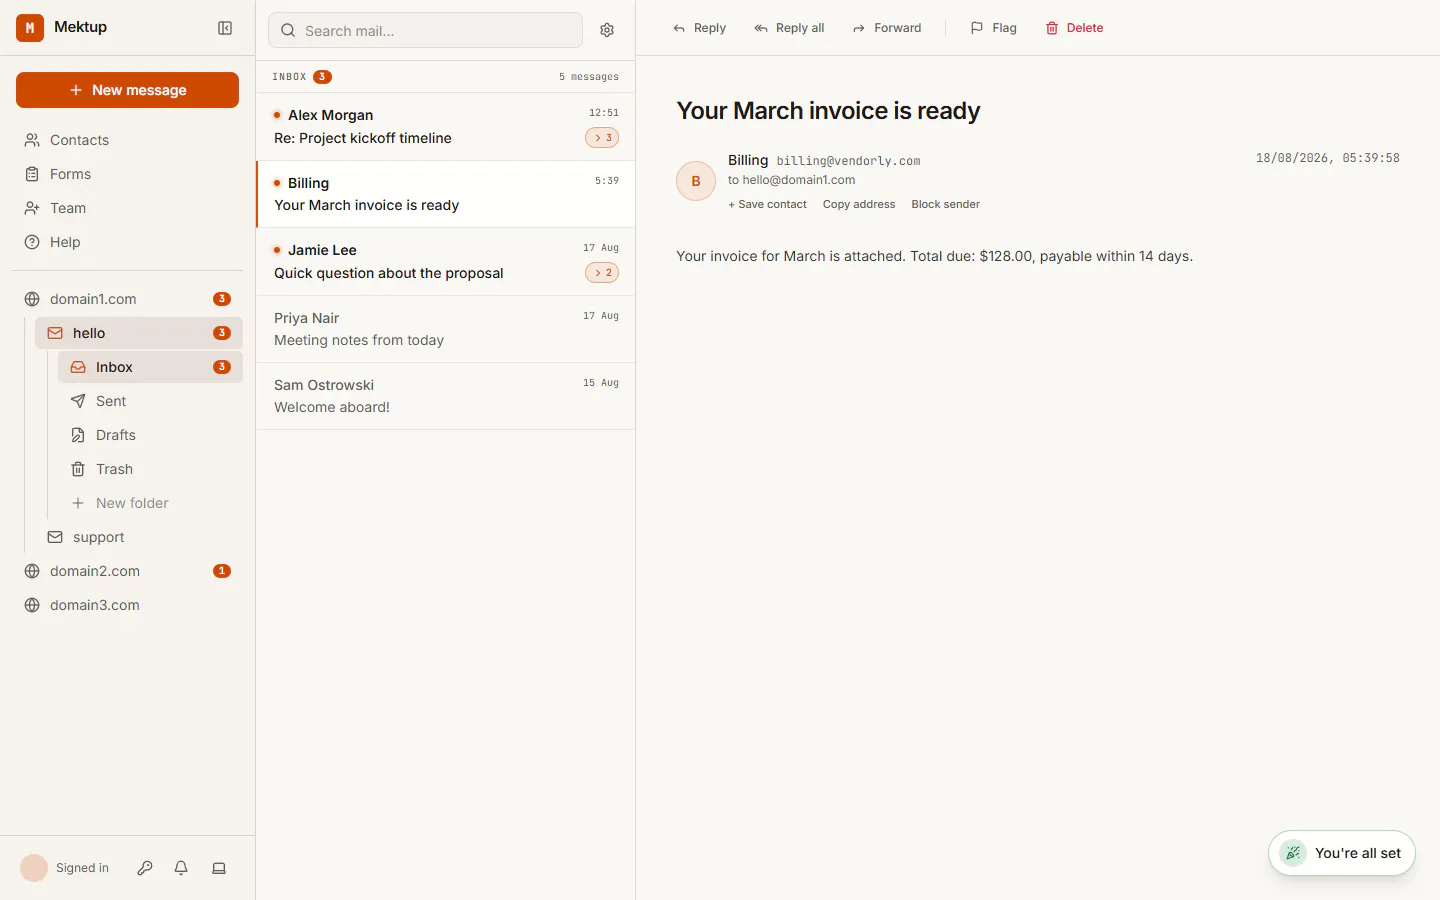Screen dimensions: 1440x900
Task: Dismiss the You're all set toast
Action: (1342, 853)
